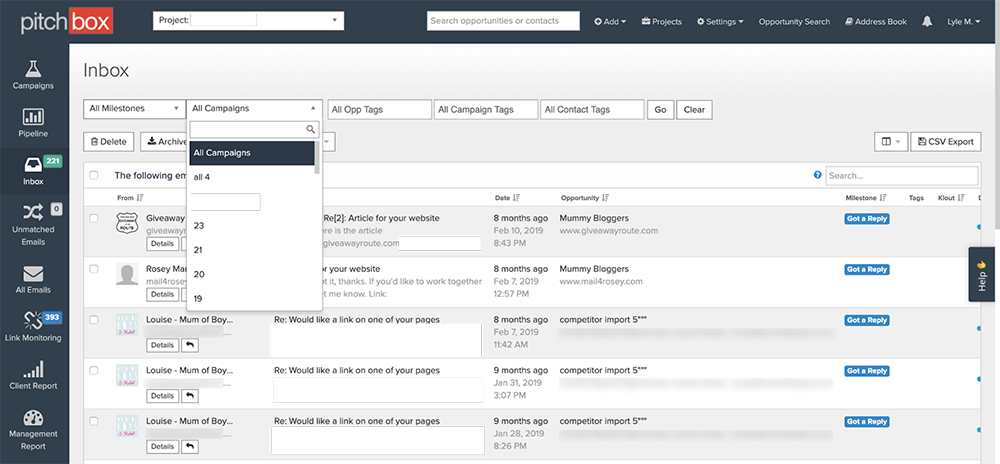Check the Giveaway Route email row
Viewport: 1000px width, 464px height.
point(94,218)
